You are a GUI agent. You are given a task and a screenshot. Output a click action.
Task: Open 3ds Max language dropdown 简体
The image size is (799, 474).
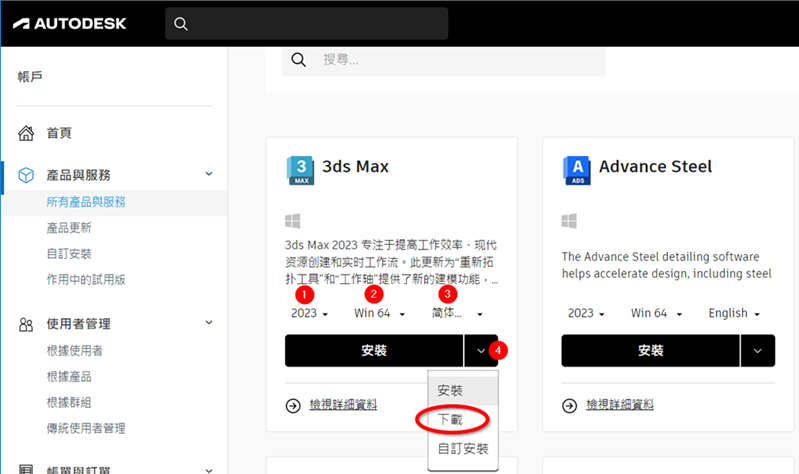coord(457,313)
